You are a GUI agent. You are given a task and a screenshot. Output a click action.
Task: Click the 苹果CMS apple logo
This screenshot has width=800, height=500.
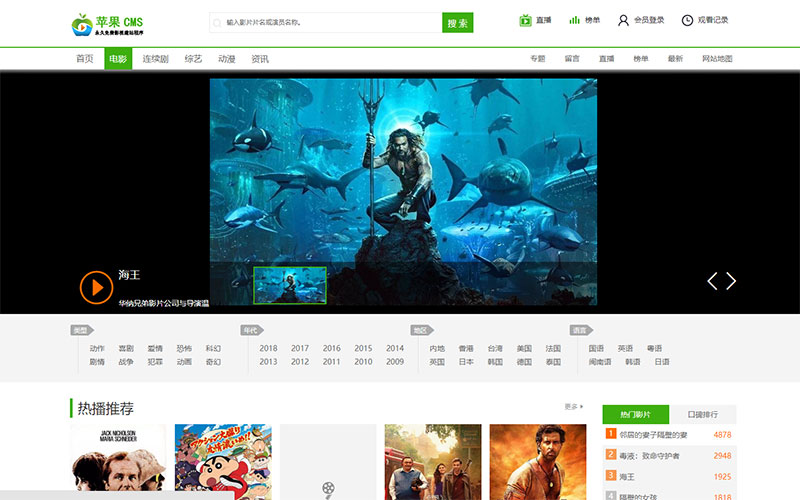[x=82, y=22]
